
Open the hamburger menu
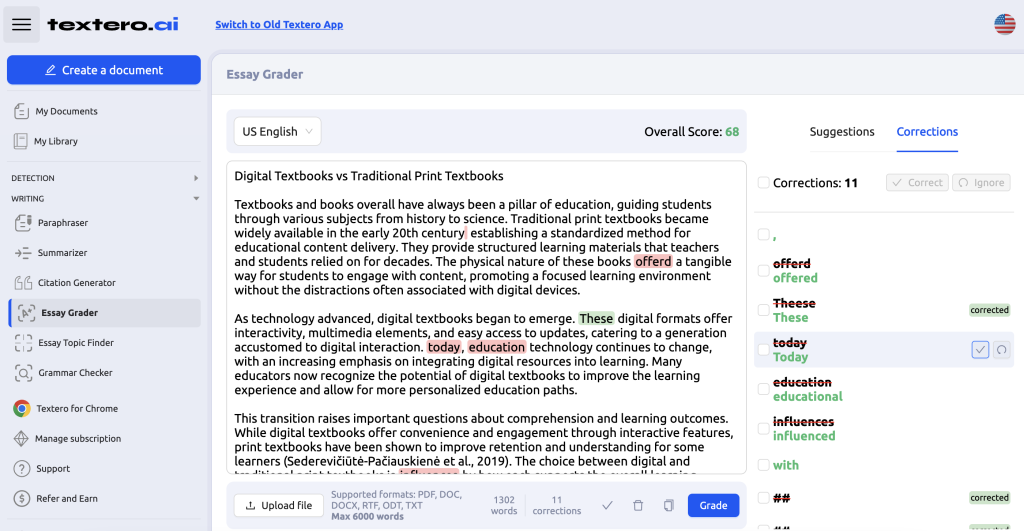(x=22, y=24)
